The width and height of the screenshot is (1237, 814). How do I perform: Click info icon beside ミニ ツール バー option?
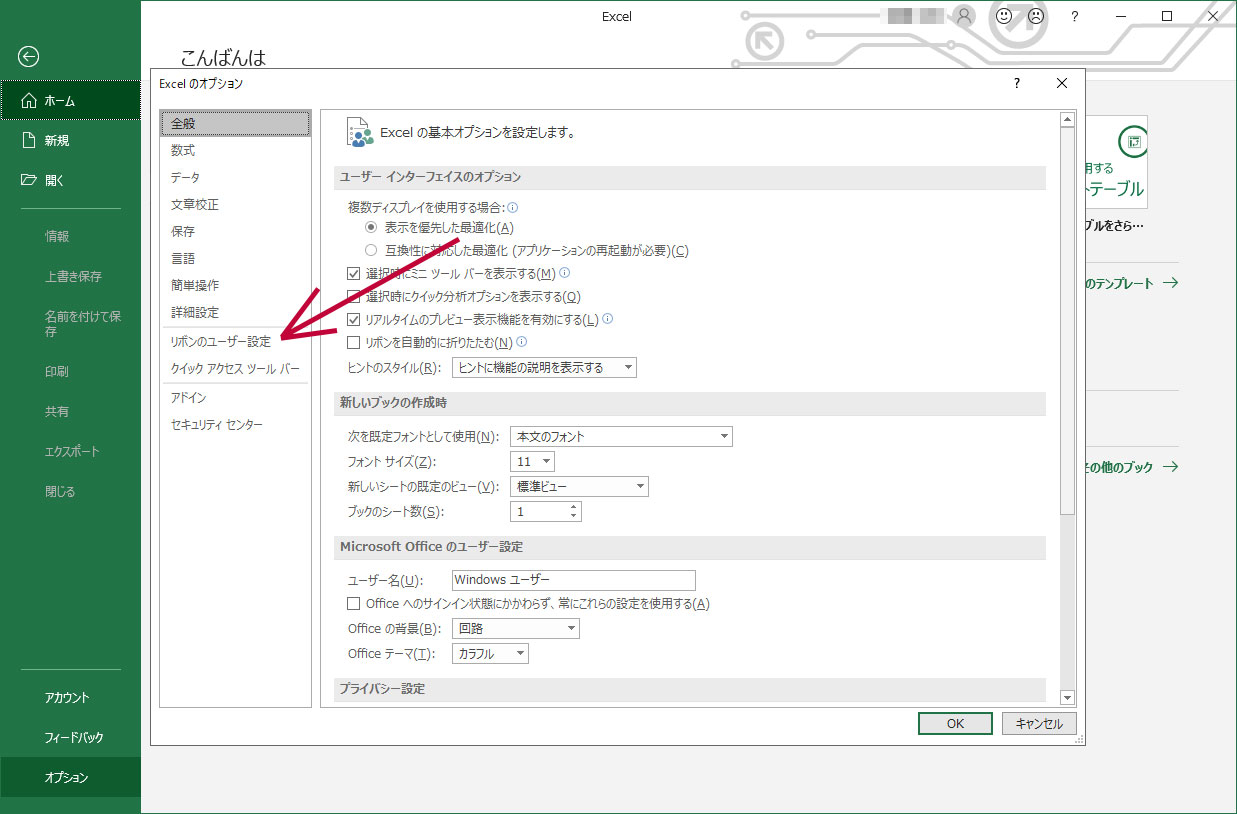click(x=564, y=272)
